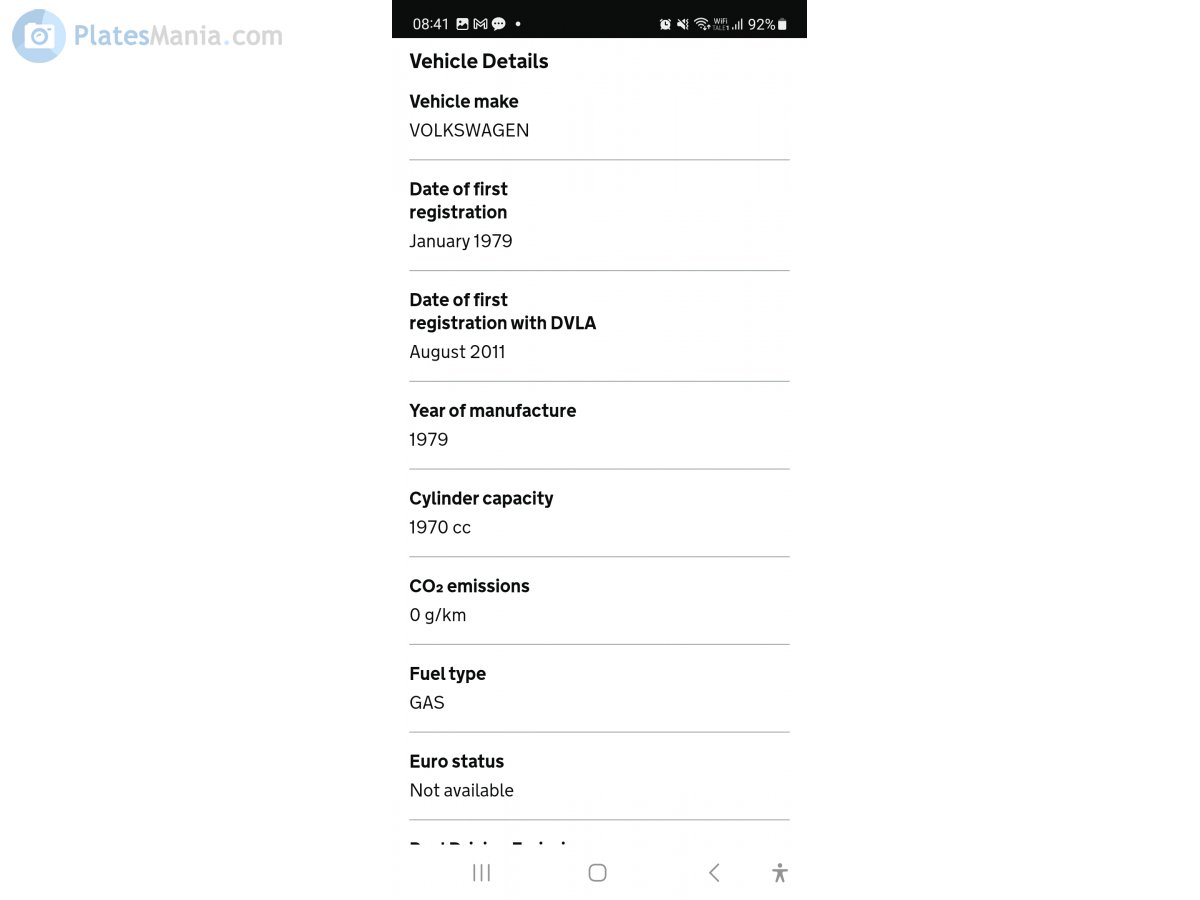Tap the Wi-Fi signal status icon
Viewport: 1200px width, 900px height.
point(702,24)
